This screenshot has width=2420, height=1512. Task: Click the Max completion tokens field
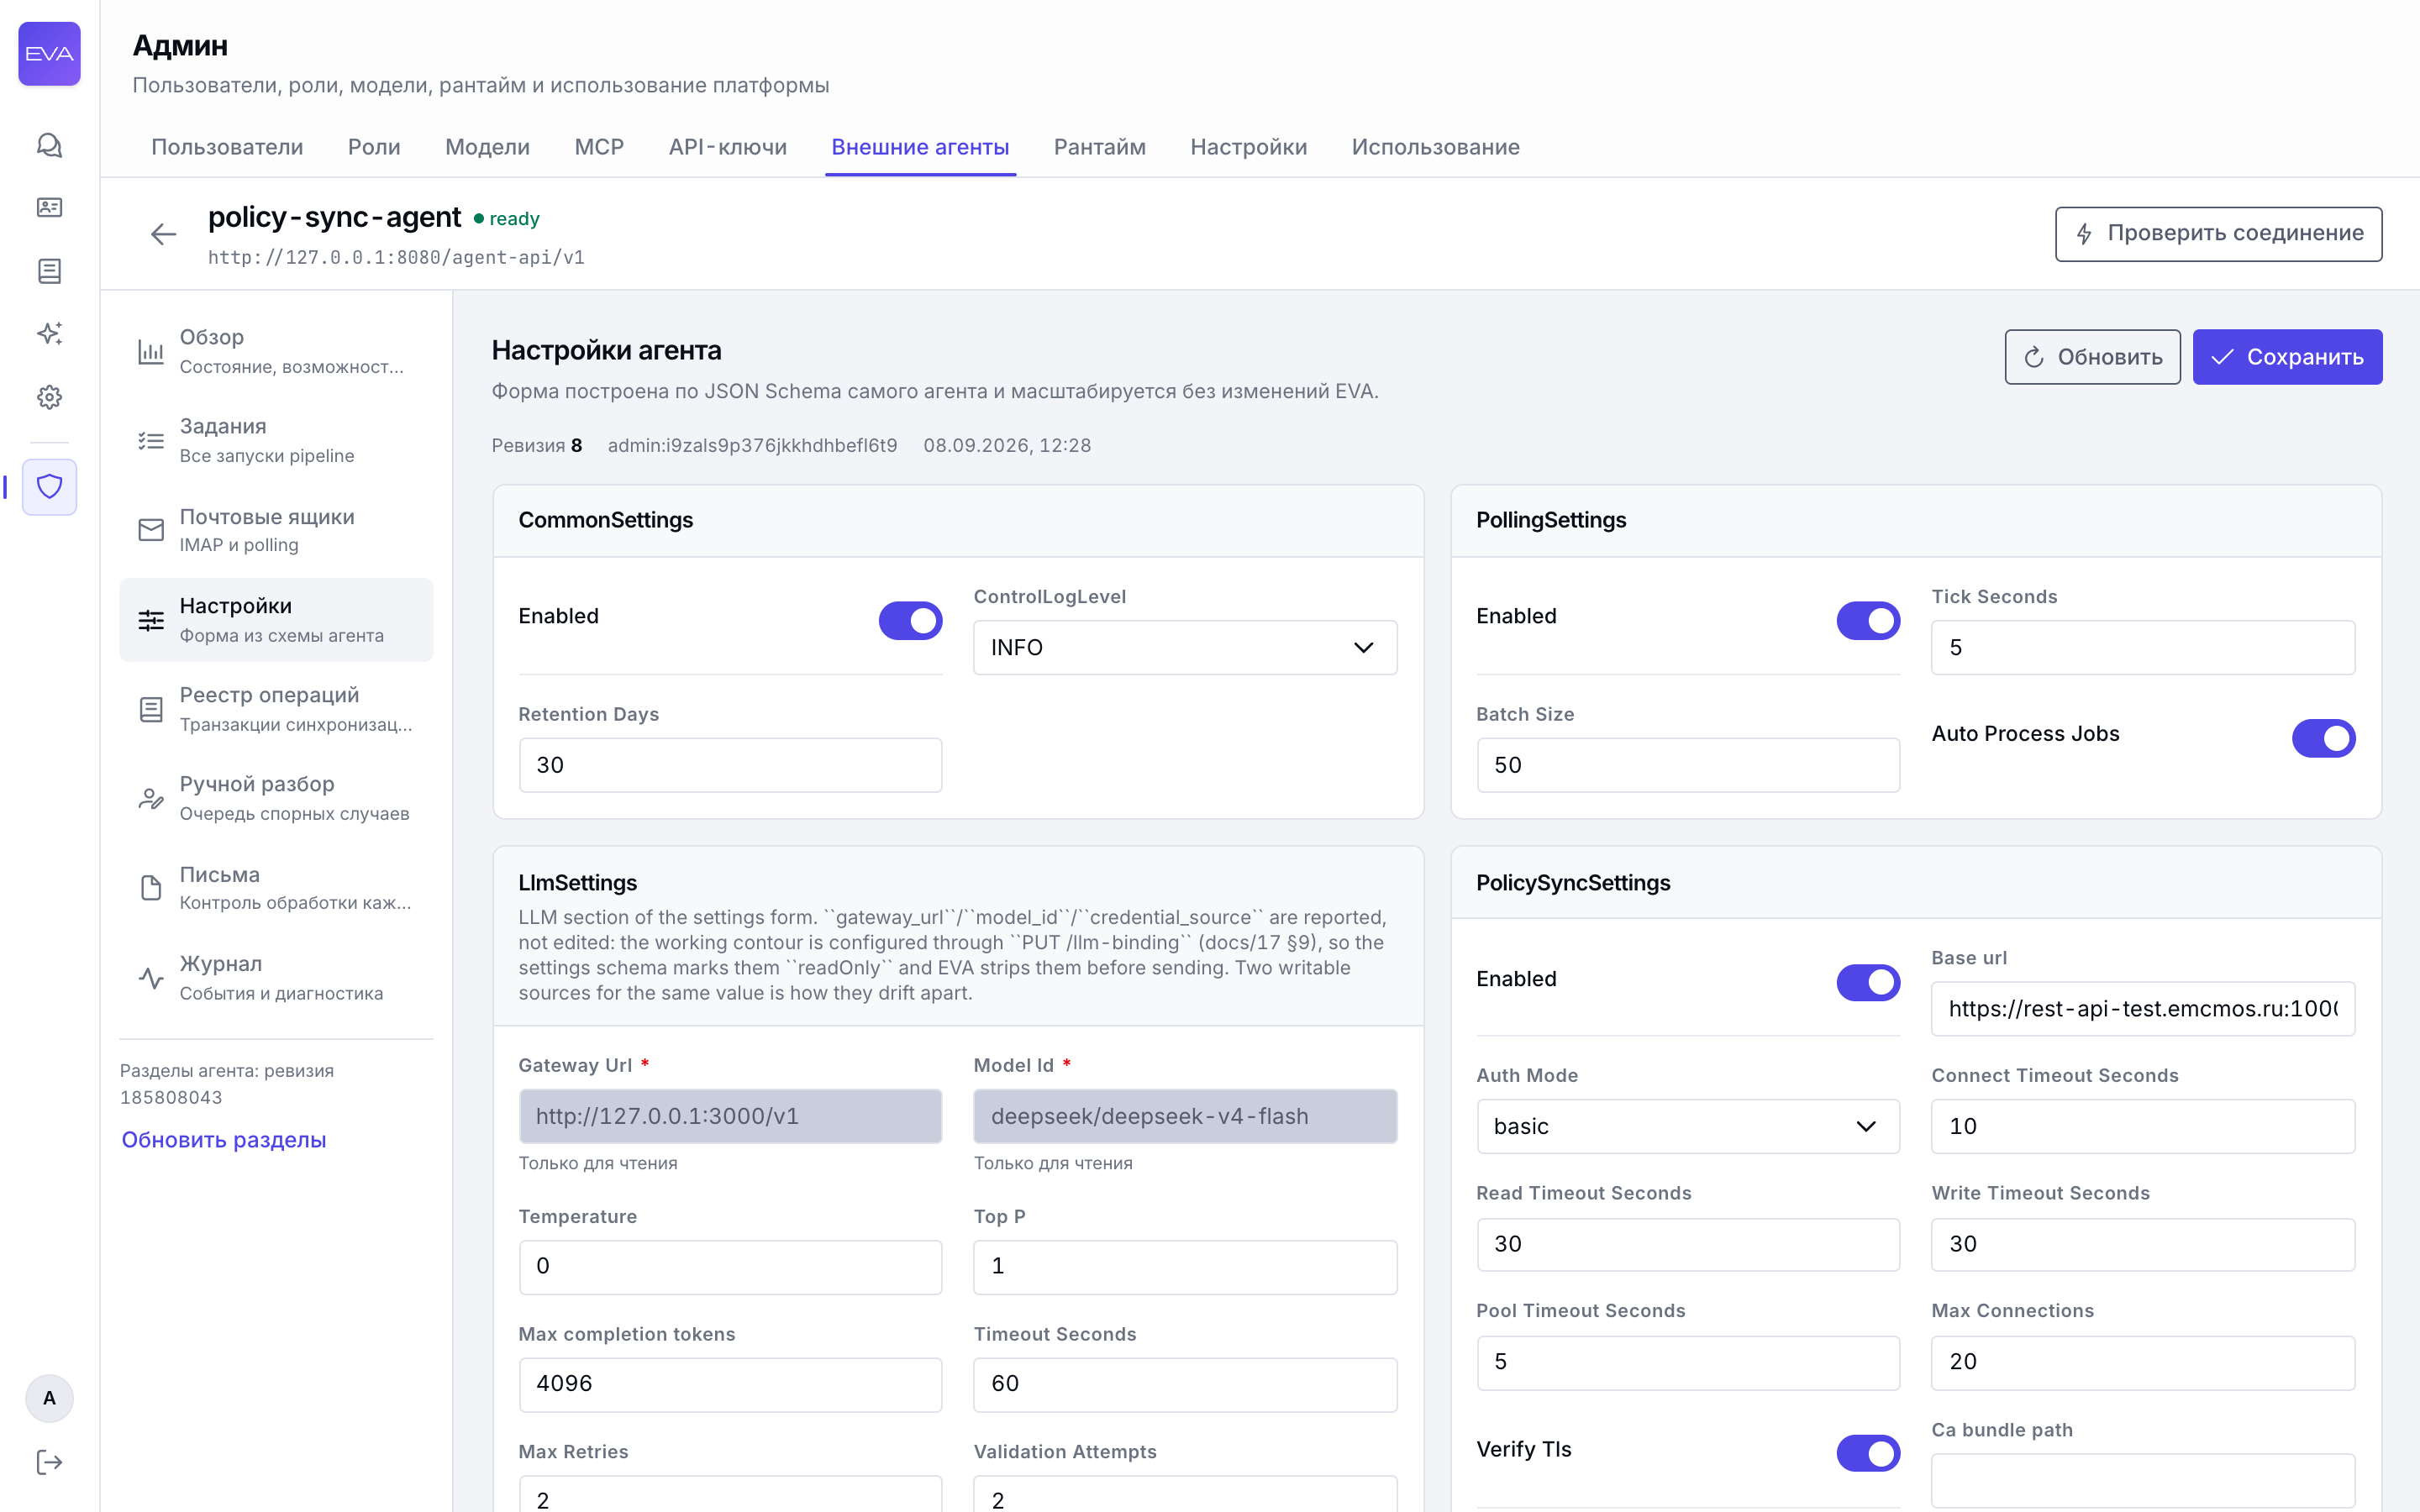click(730, 1384)
